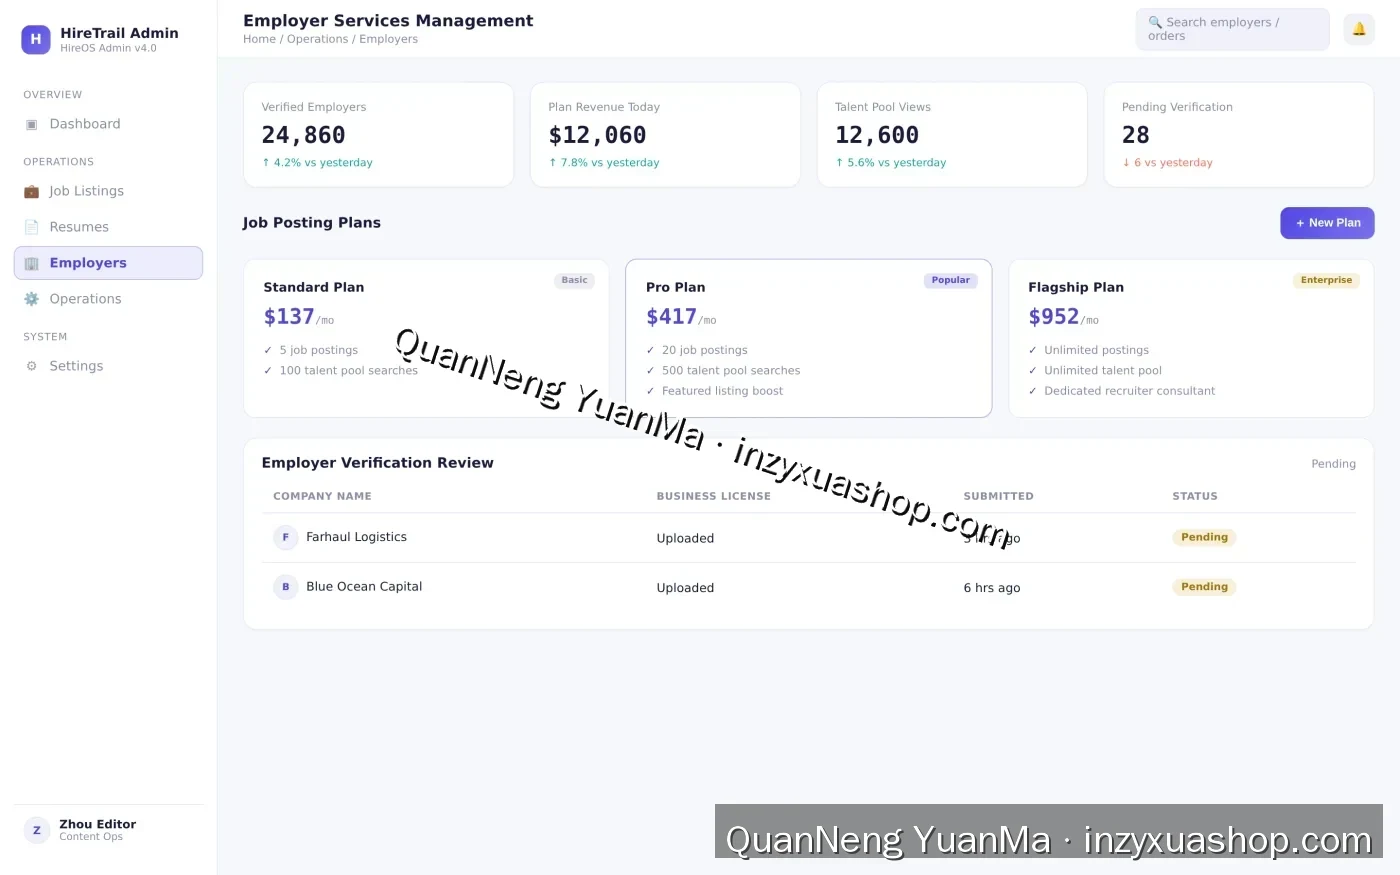Open the Zhou Editor user profile
The image size is (1400, 875).
[108, 830]
